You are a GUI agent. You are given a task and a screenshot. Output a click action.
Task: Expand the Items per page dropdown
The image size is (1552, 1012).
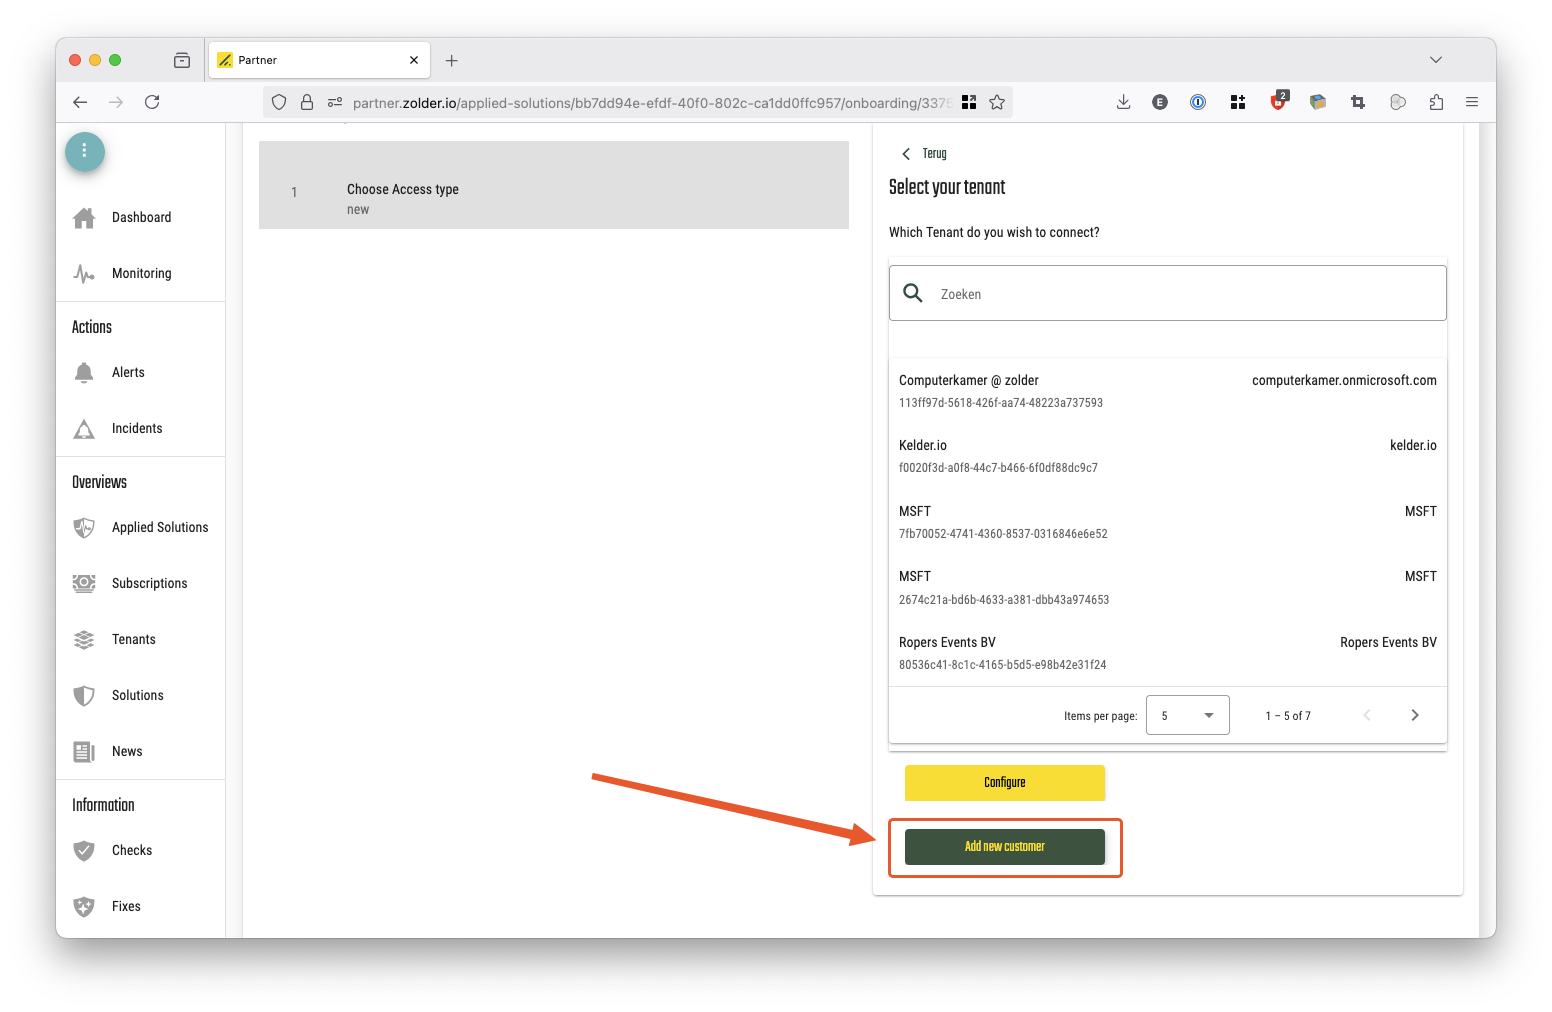pos(1187,715)
